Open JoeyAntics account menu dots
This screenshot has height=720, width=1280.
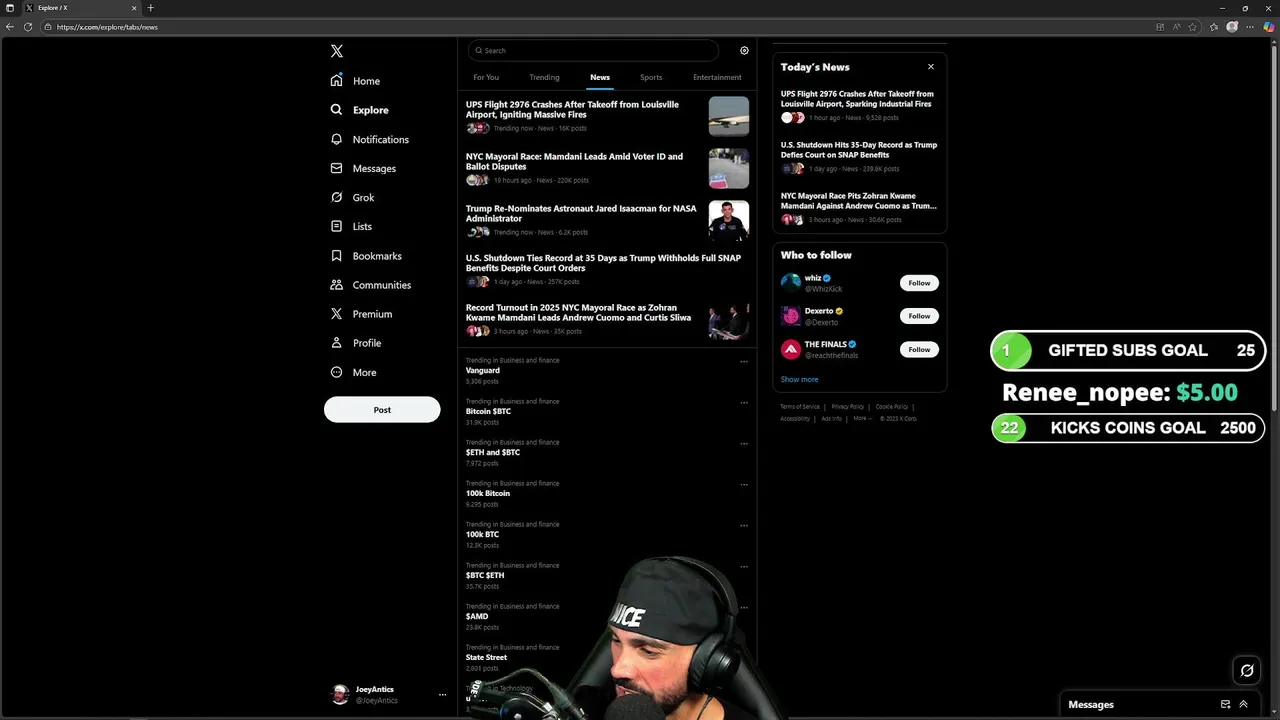(x=442, y=694)
